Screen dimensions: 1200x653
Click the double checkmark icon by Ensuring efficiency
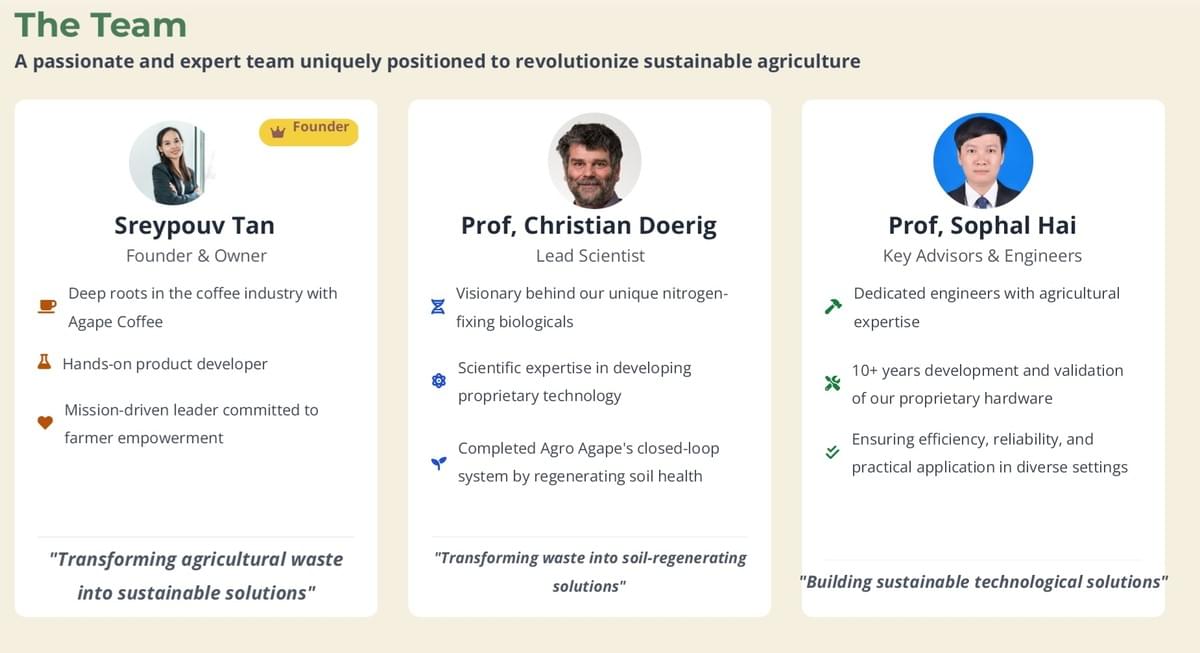coord(832,452)
